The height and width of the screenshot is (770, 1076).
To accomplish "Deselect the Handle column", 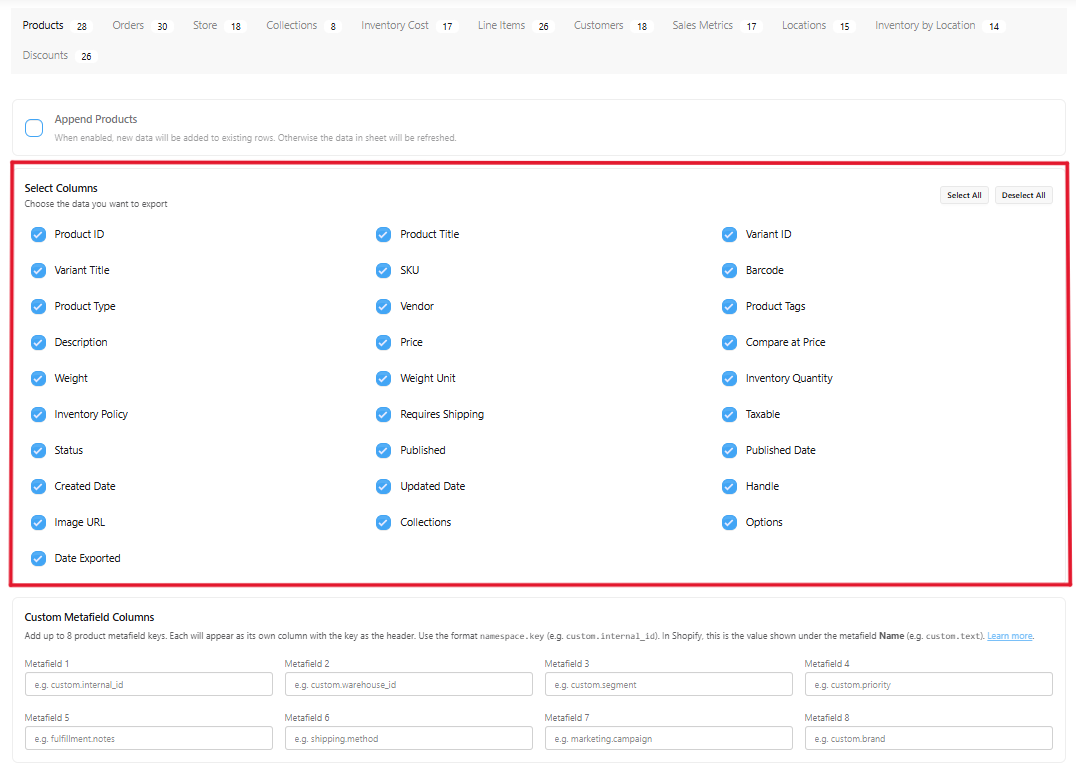I will pyautogui.click(x=729, y=487).
